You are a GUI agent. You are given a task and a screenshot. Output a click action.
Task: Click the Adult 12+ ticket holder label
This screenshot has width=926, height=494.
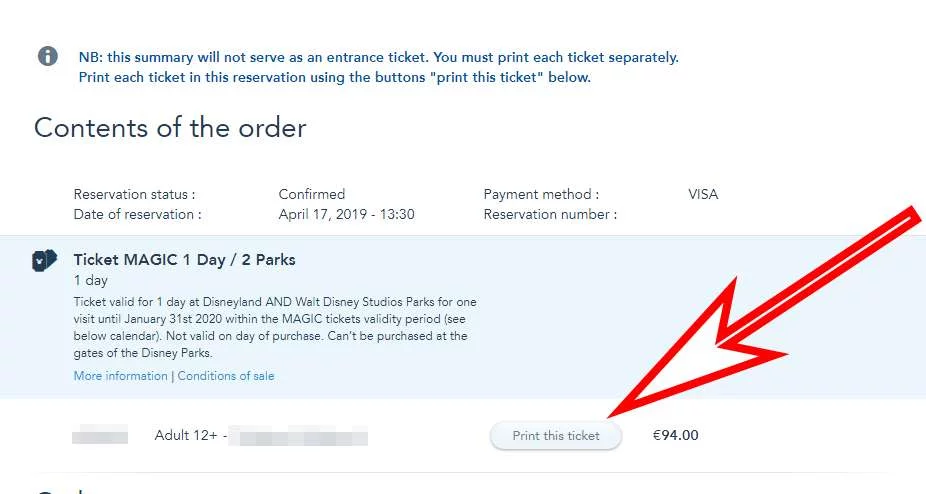pos(186,436)
